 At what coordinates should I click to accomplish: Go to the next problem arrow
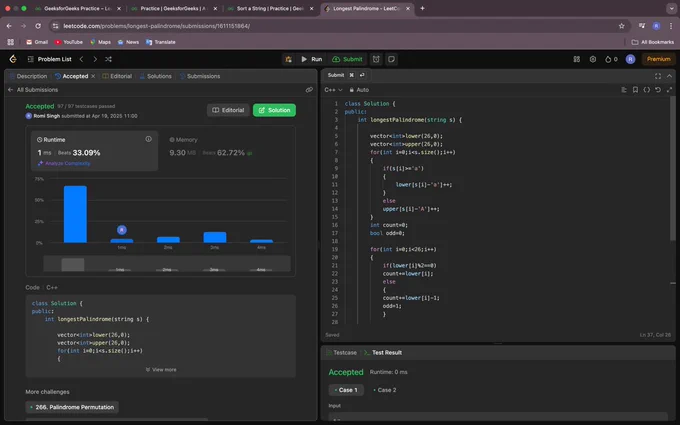pos(95,59)
